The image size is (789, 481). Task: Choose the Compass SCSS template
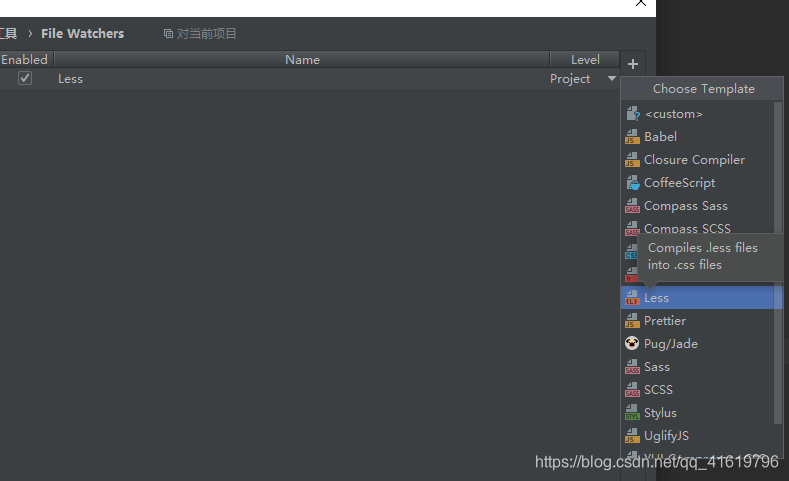698,228
